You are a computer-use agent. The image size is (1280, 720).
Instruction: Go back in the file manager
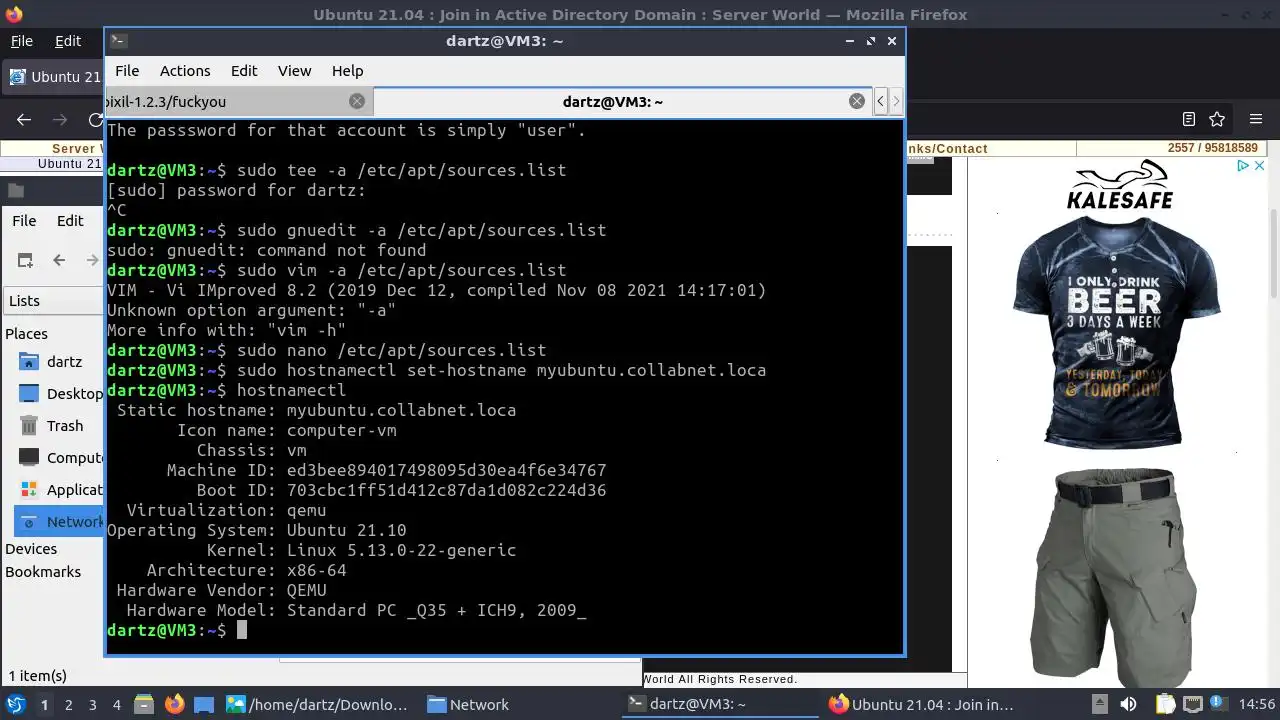tap(59, 260)
